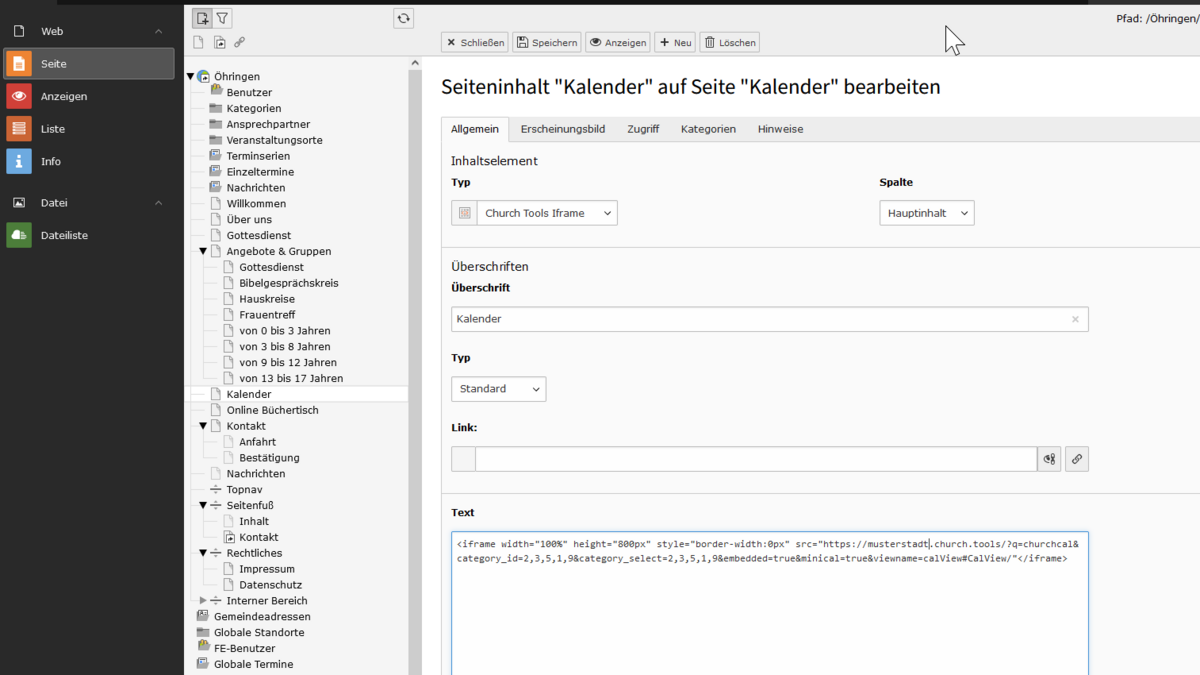Collapse the Web module group
This screenshot has width=1200, height=675.
[158, 32]
